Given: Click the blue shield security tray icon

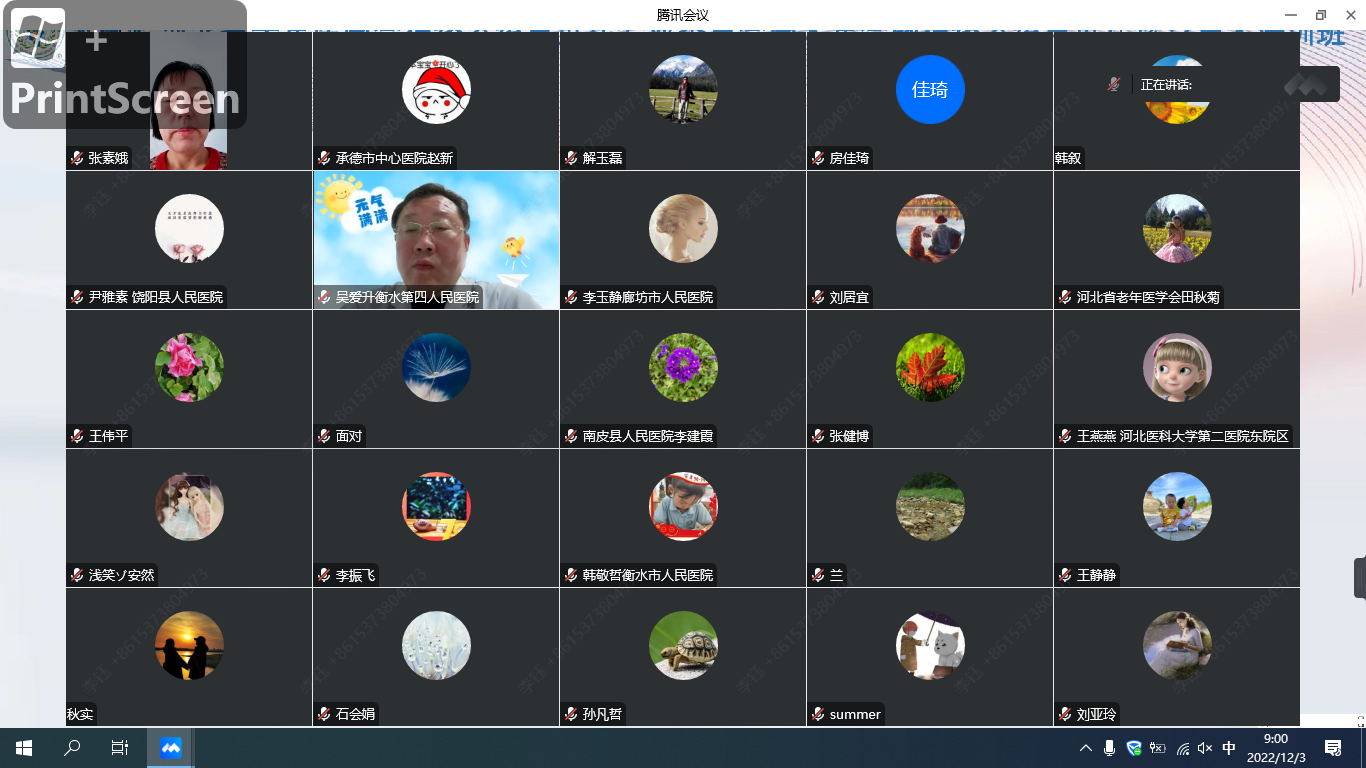Looking at the screenshot, I should tap(1134, 748).
